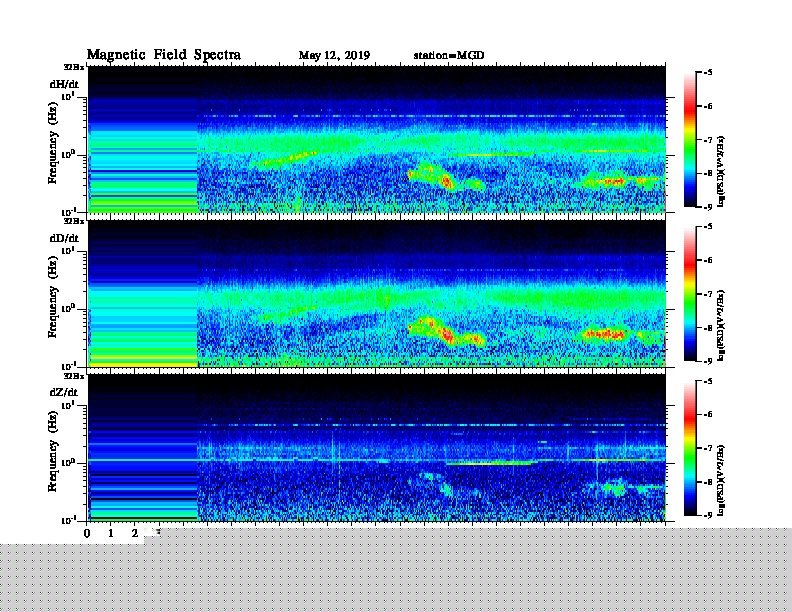Click the -9 value on the dZ/dt colorbar

point(708,515)
